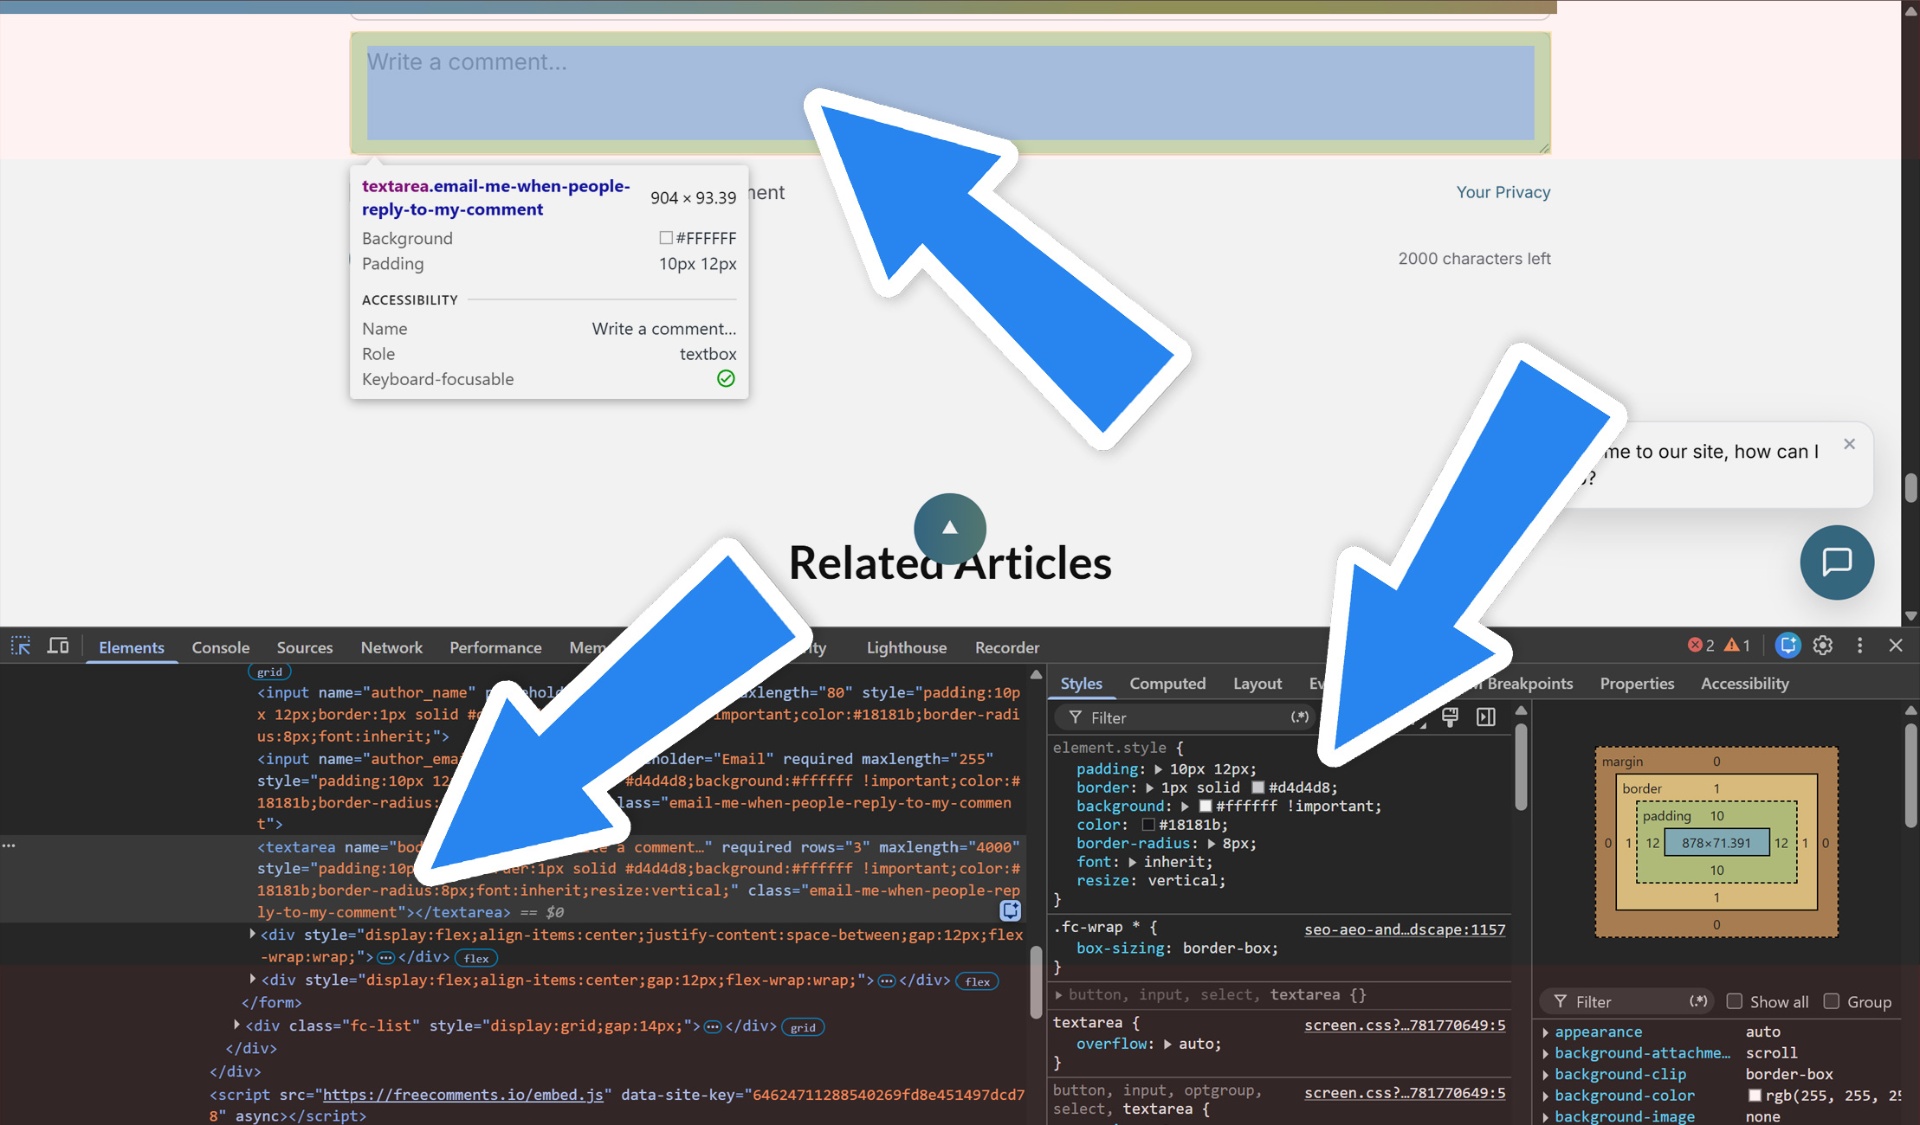The image size is (1920, 1125).
Task: Switch to the Console tab
Action: click(220, 647)
